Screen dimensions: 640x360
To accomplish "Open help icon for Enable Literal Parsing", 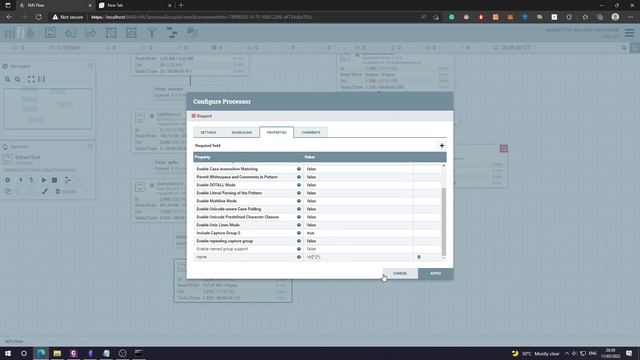I will pos(299,193).
